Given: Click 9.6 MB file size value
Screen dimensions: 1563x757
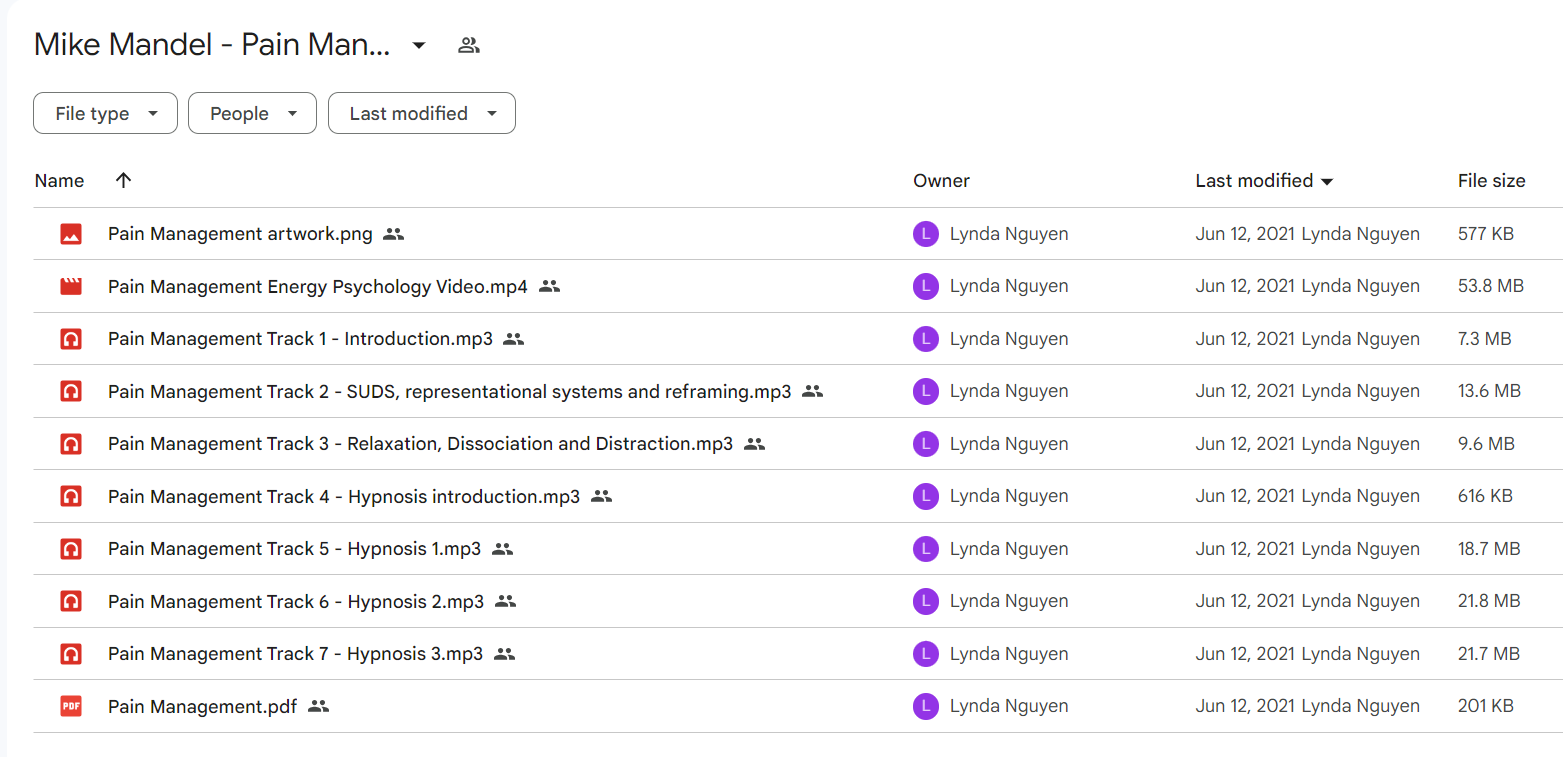Looking at the screenshot, I should pos(1486,444).
